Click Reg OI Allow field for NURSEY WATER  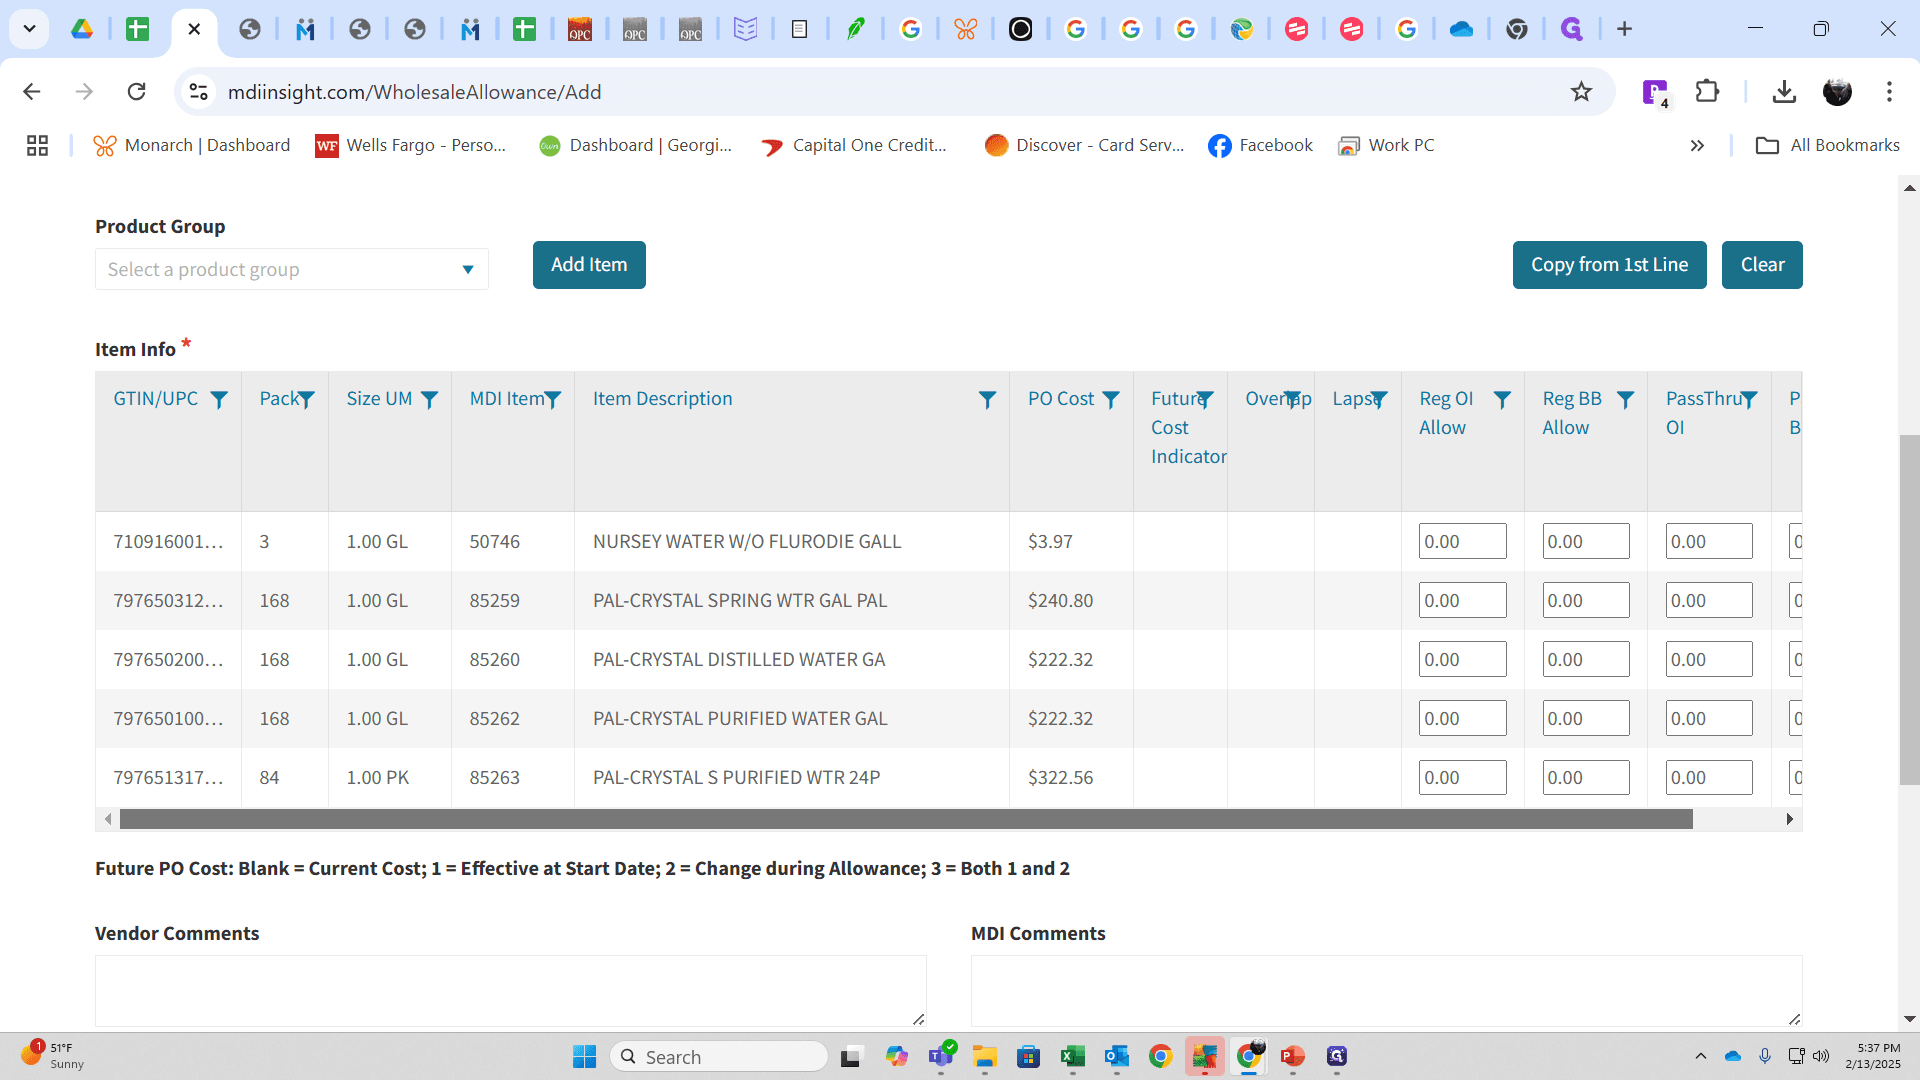click(x=1462, y=542)
